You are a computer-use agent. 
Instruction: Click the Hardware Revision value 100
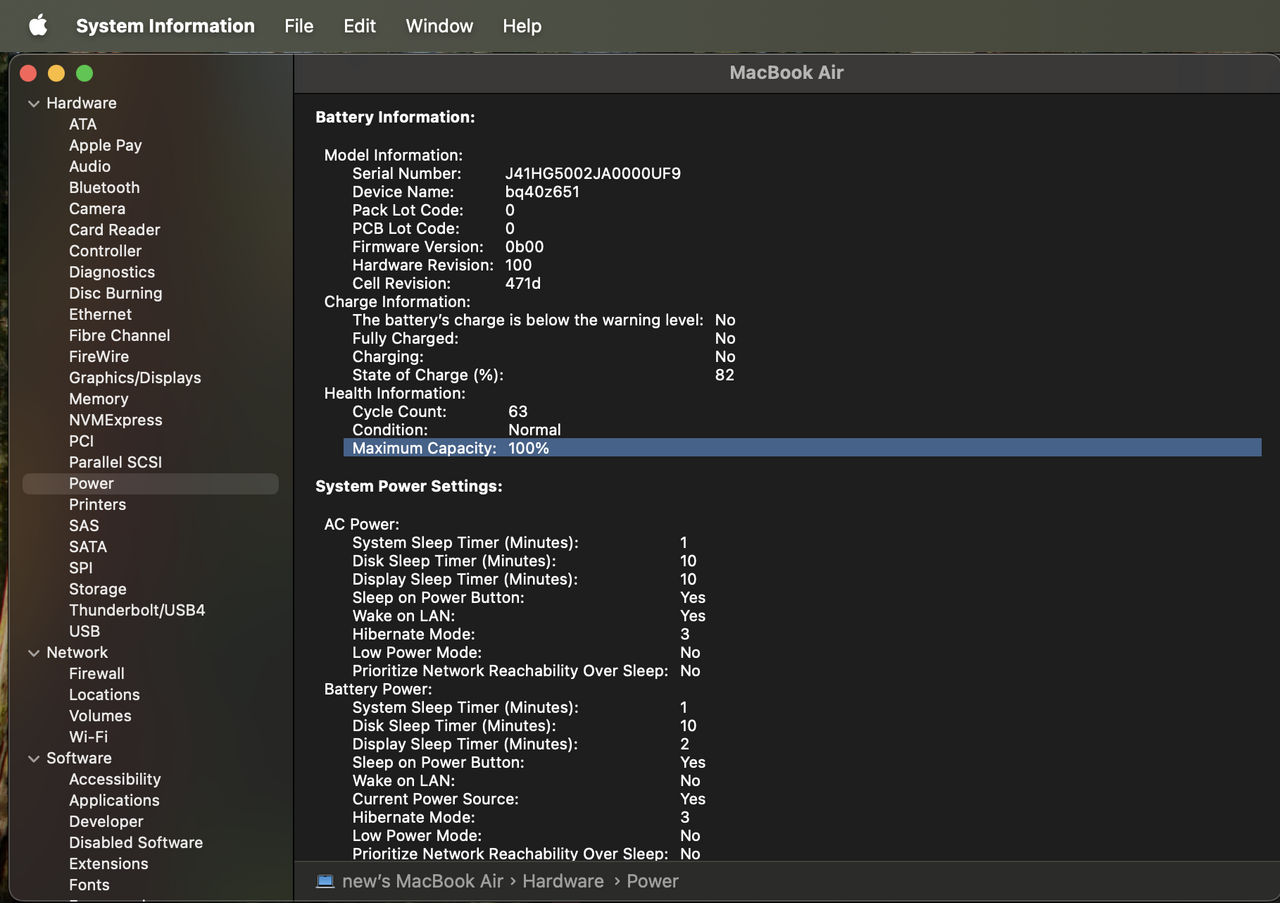[518, 265]
